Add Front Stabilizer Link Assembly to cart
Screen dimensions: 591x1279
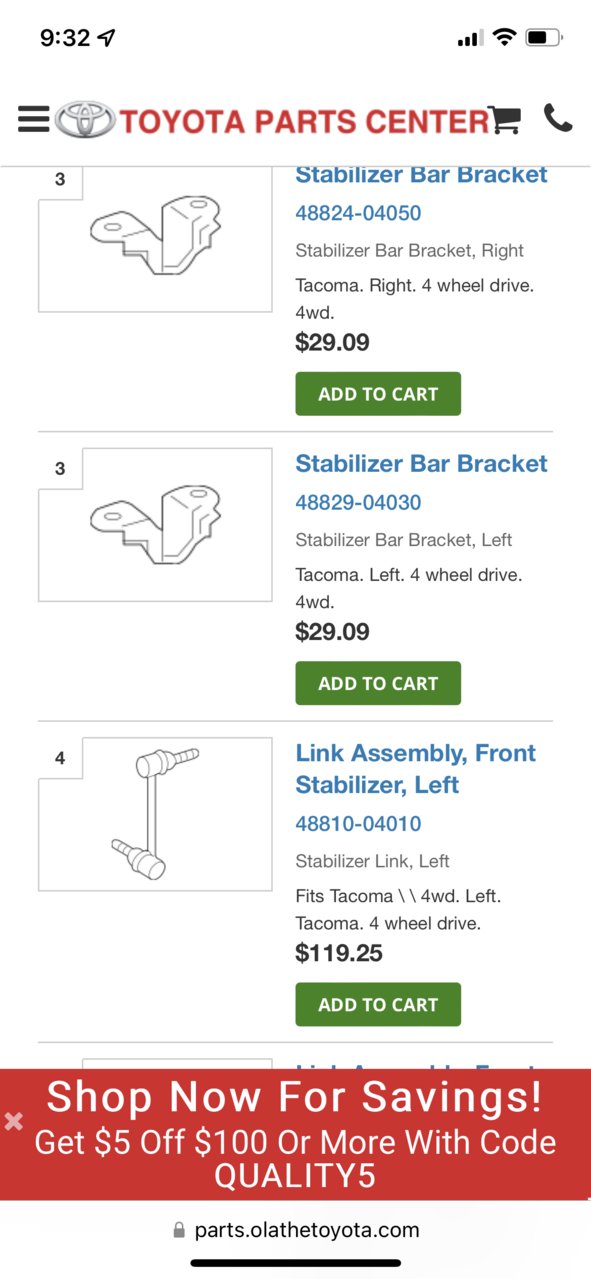coord(378,1004)
